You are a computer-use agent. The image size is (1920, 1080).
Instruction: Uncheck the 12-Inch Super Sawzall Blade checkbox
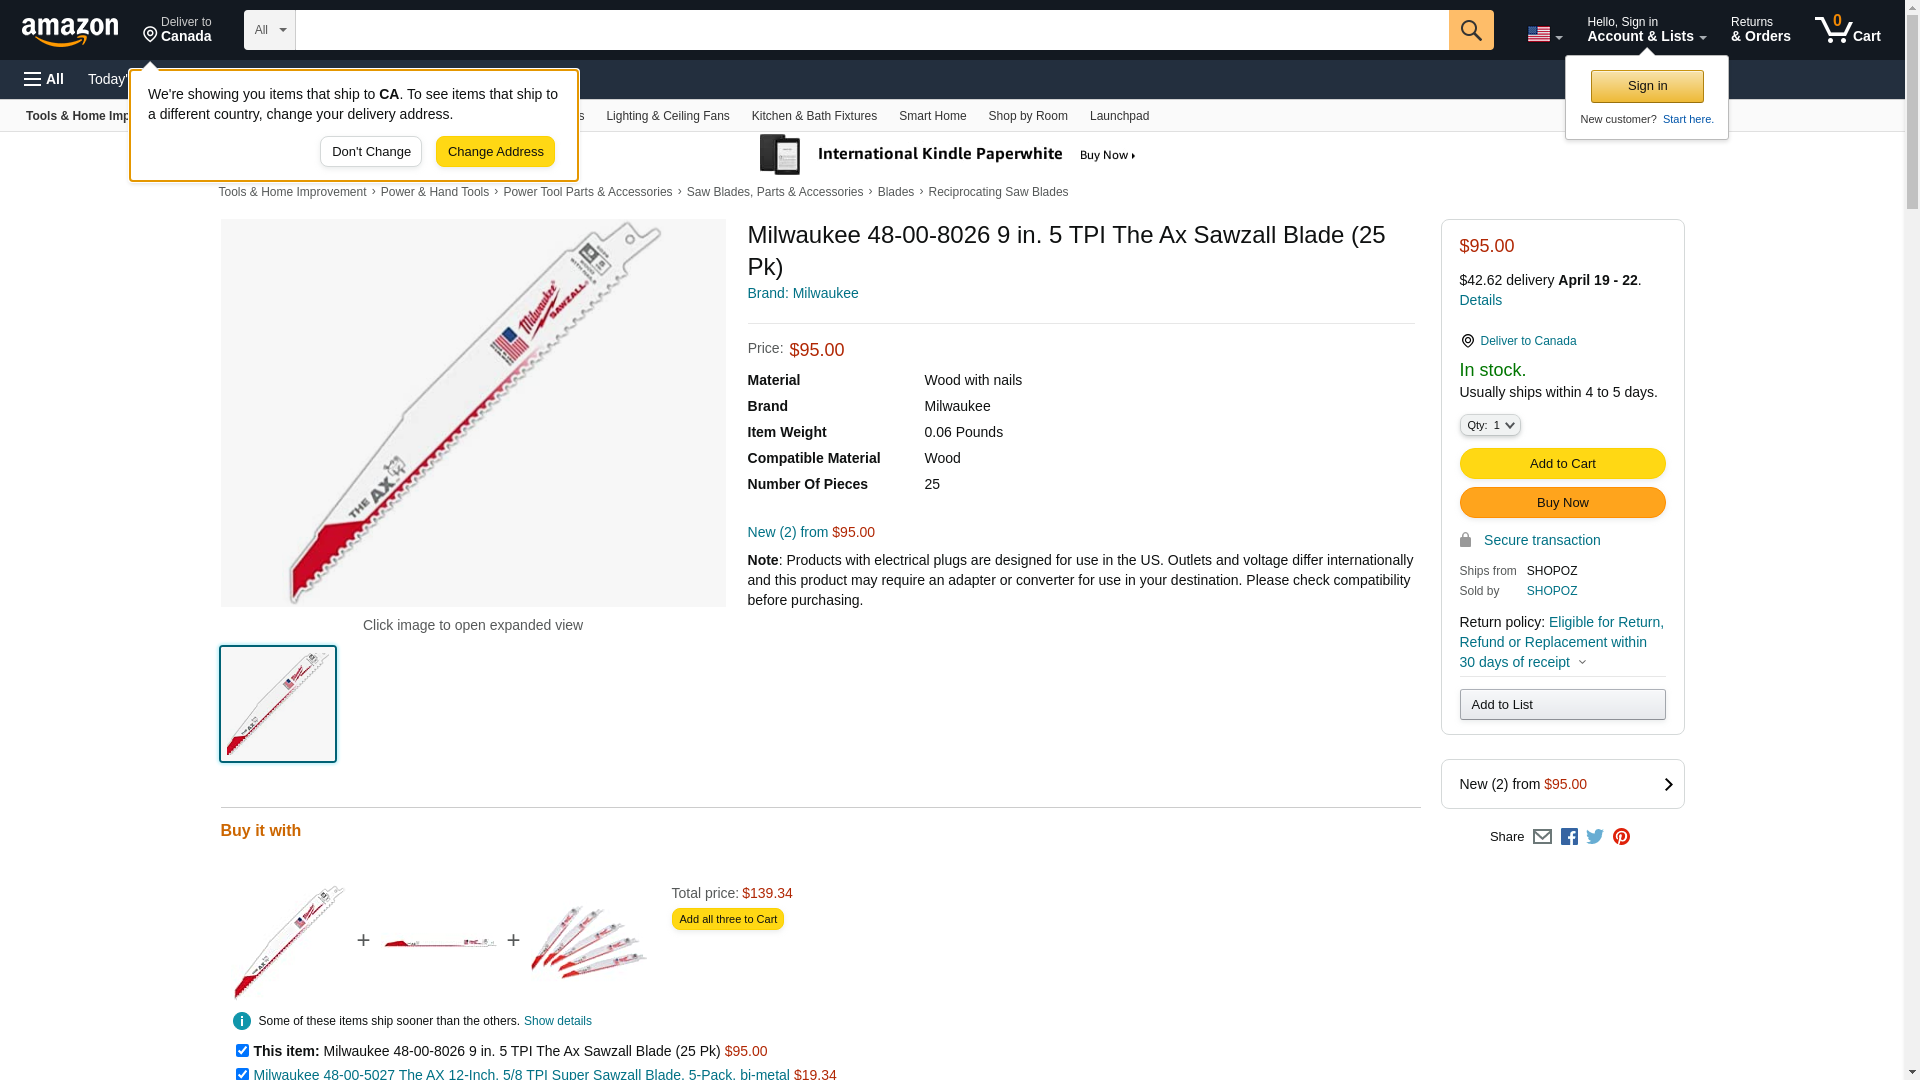pyautogui.click(x=242, y=1074)
